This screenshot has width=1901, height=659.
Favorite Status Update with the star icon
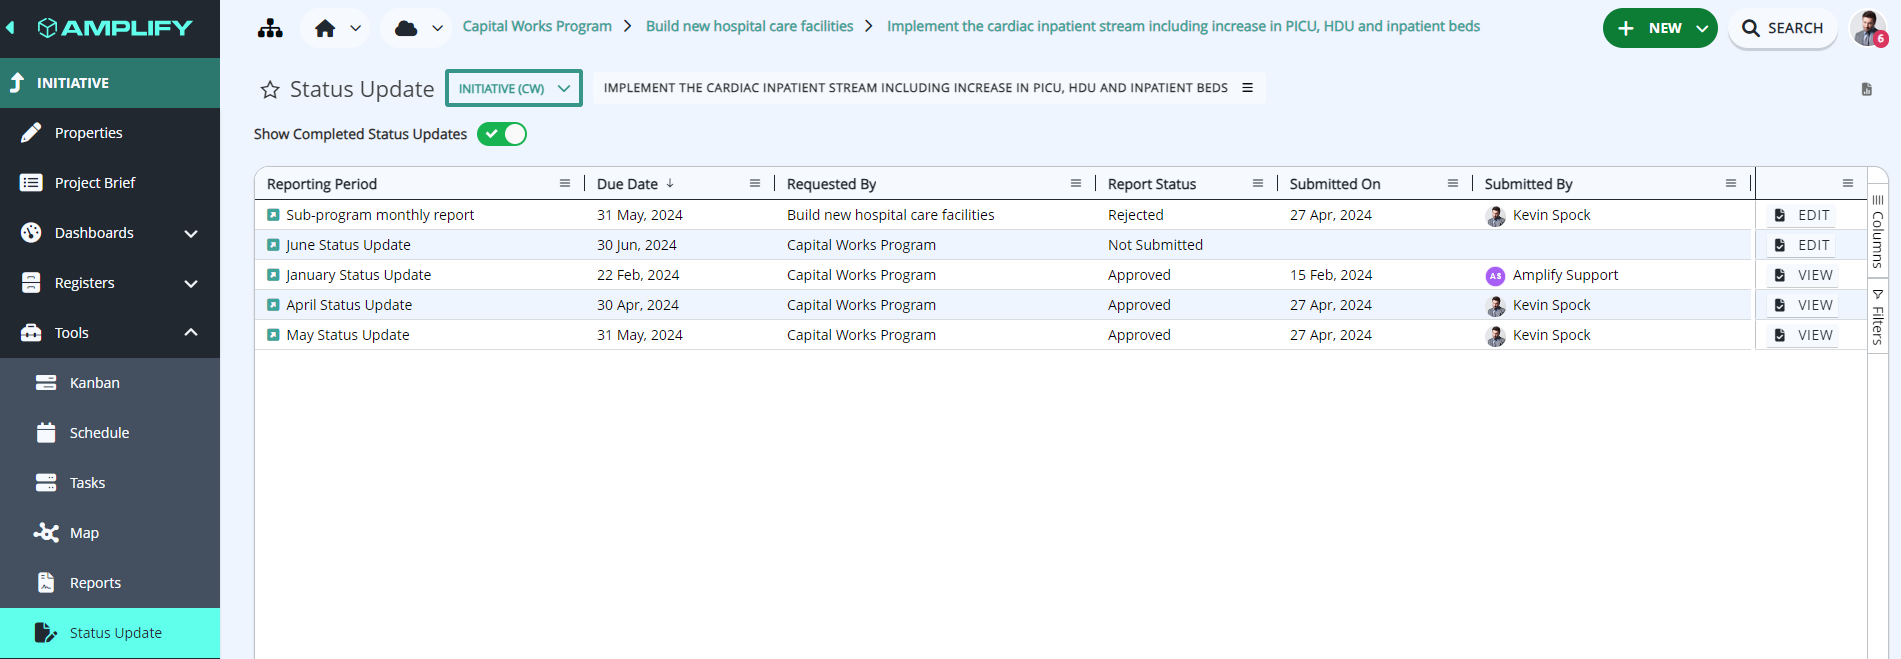point(270,90)
